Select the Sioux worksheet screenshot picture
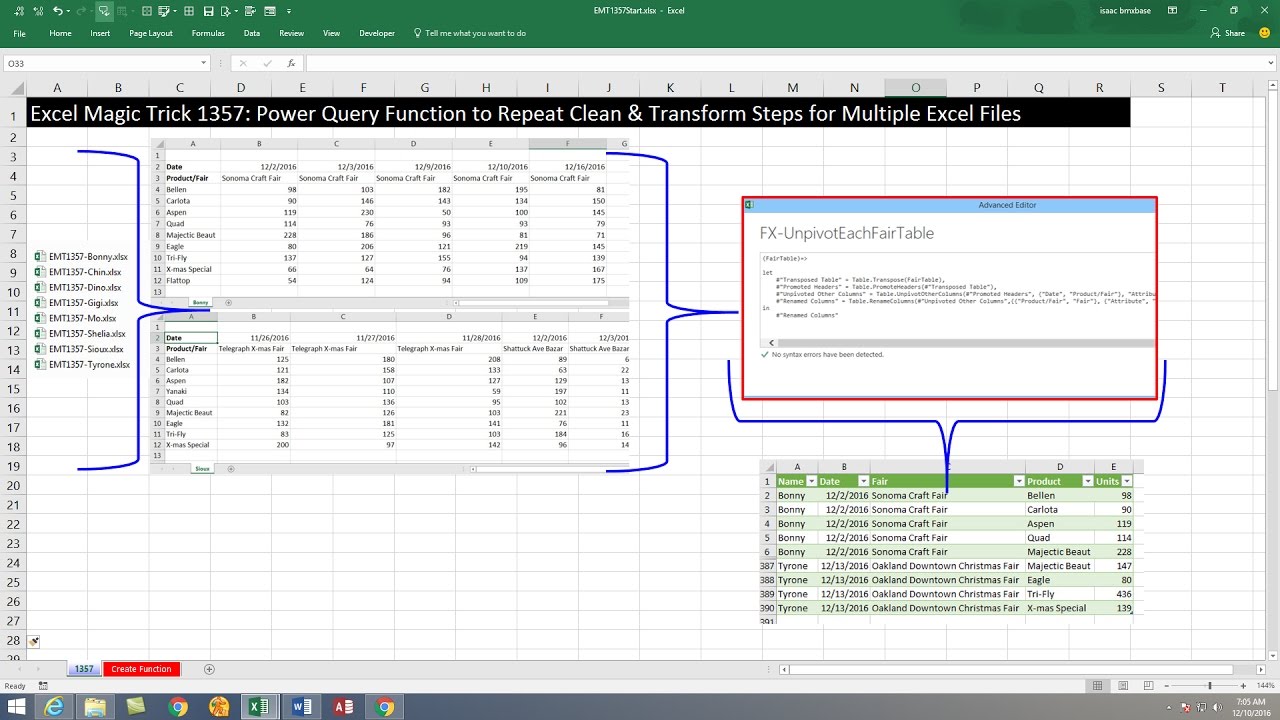Image resolution: width=1280 pixels, height=720 pixels. 389,392
